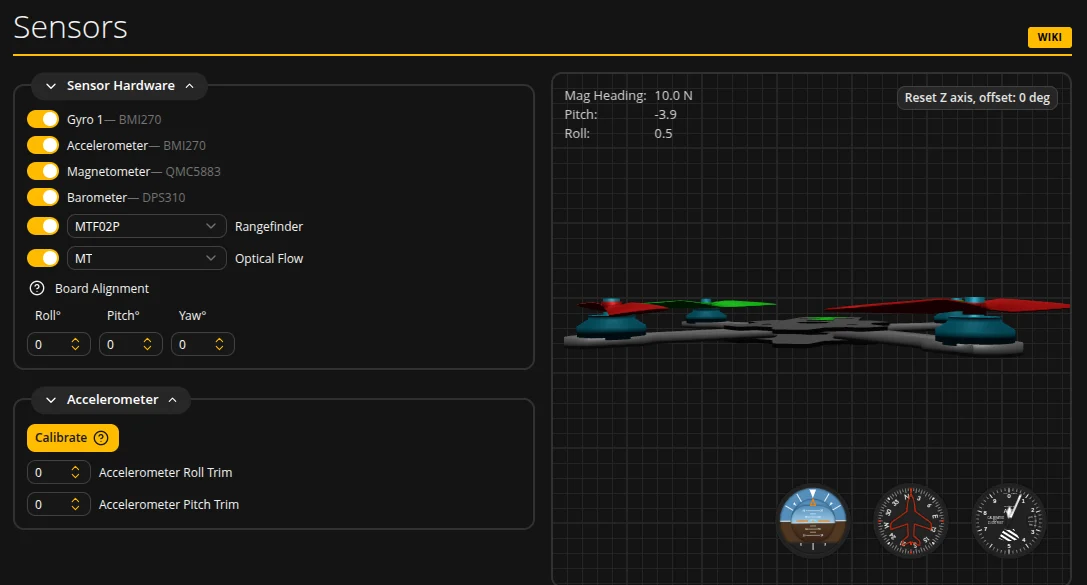Click the Board Alignment help icon
1087x585 pixels.
click(37, 288)
